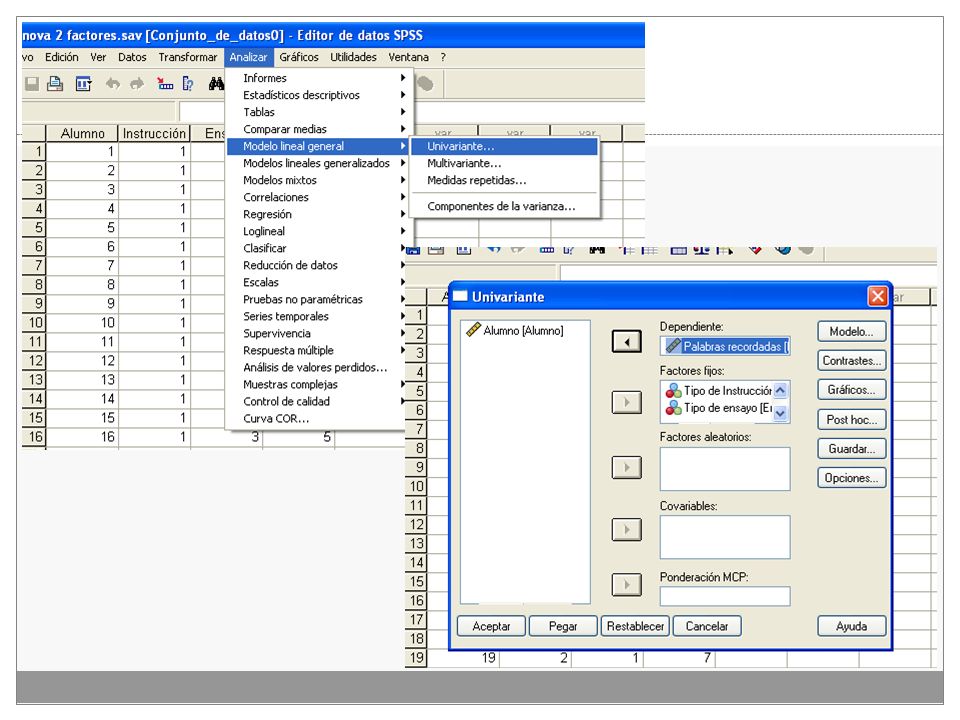Screen dimensions: 960x720
Task: Click inside the Factores aleatorios box
Action: (x=725, y=469)
